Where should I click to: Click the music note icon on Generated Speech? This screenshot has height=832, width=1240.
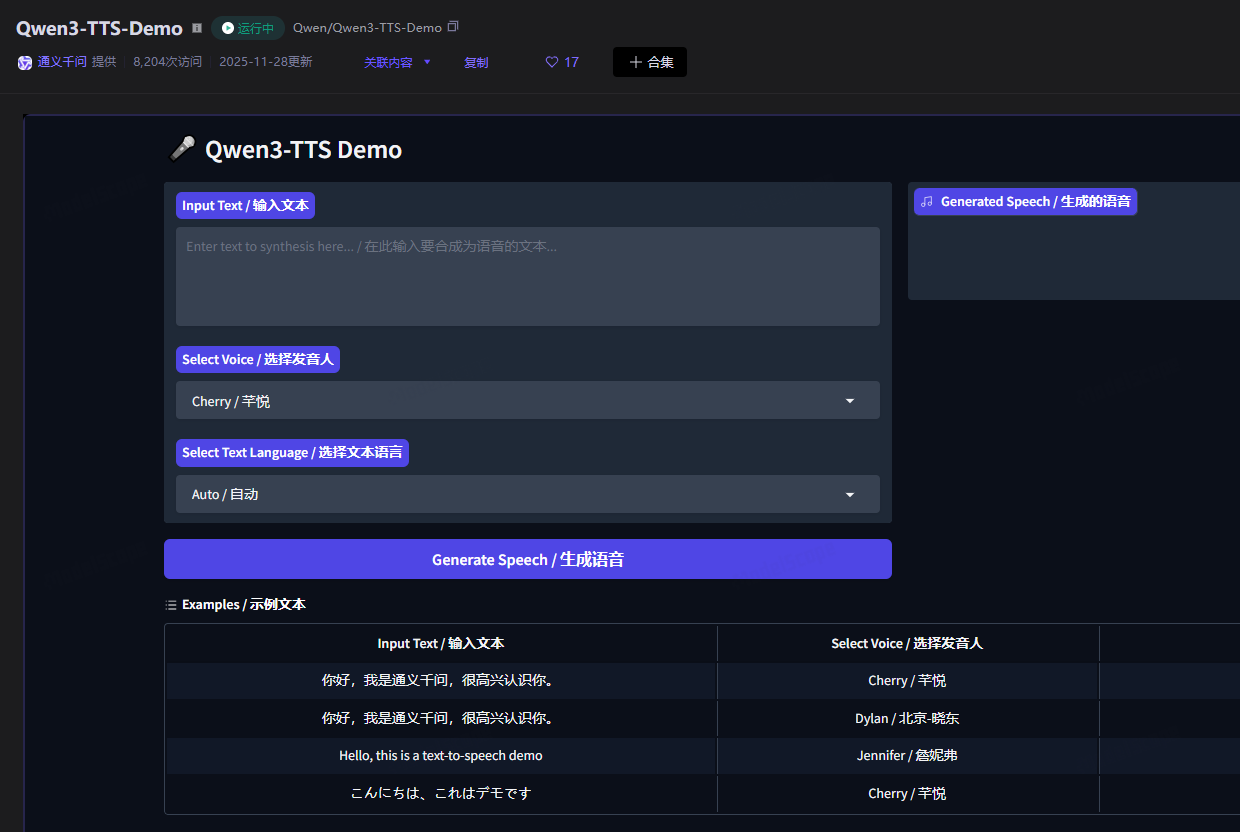pos(926,201)
